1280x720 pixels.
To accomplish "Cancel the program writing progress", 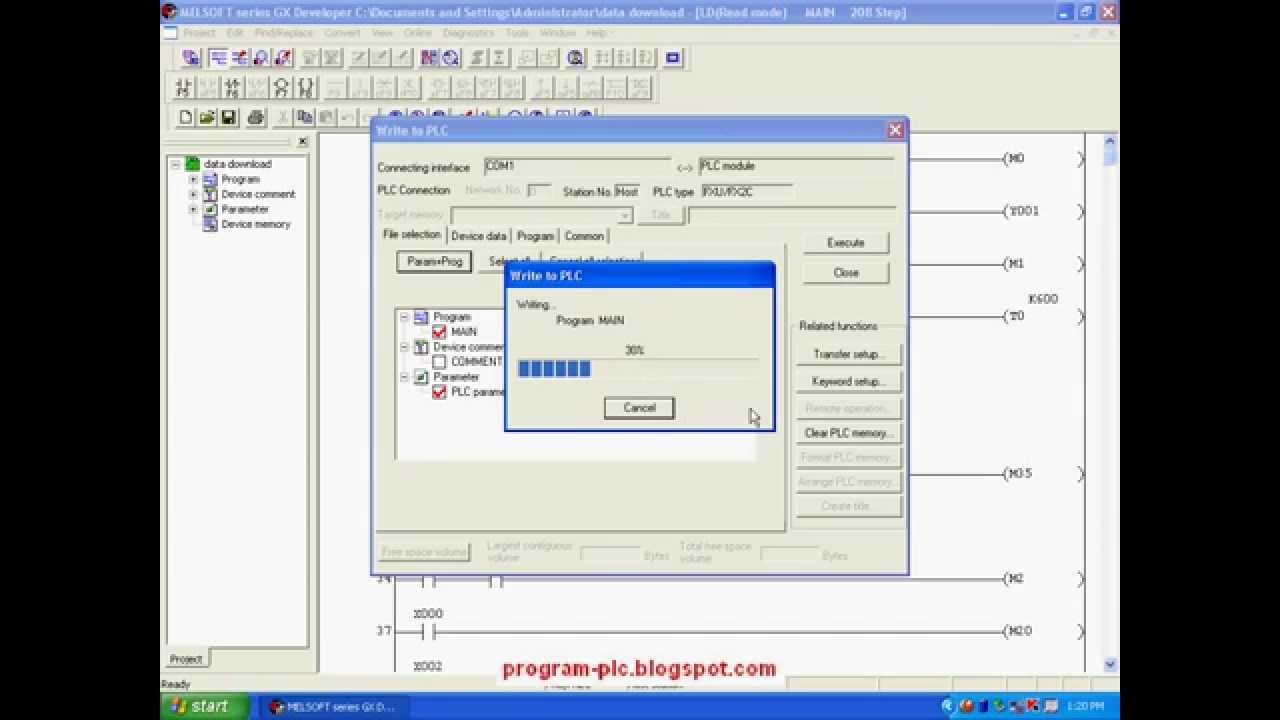I will pos(639,408).
